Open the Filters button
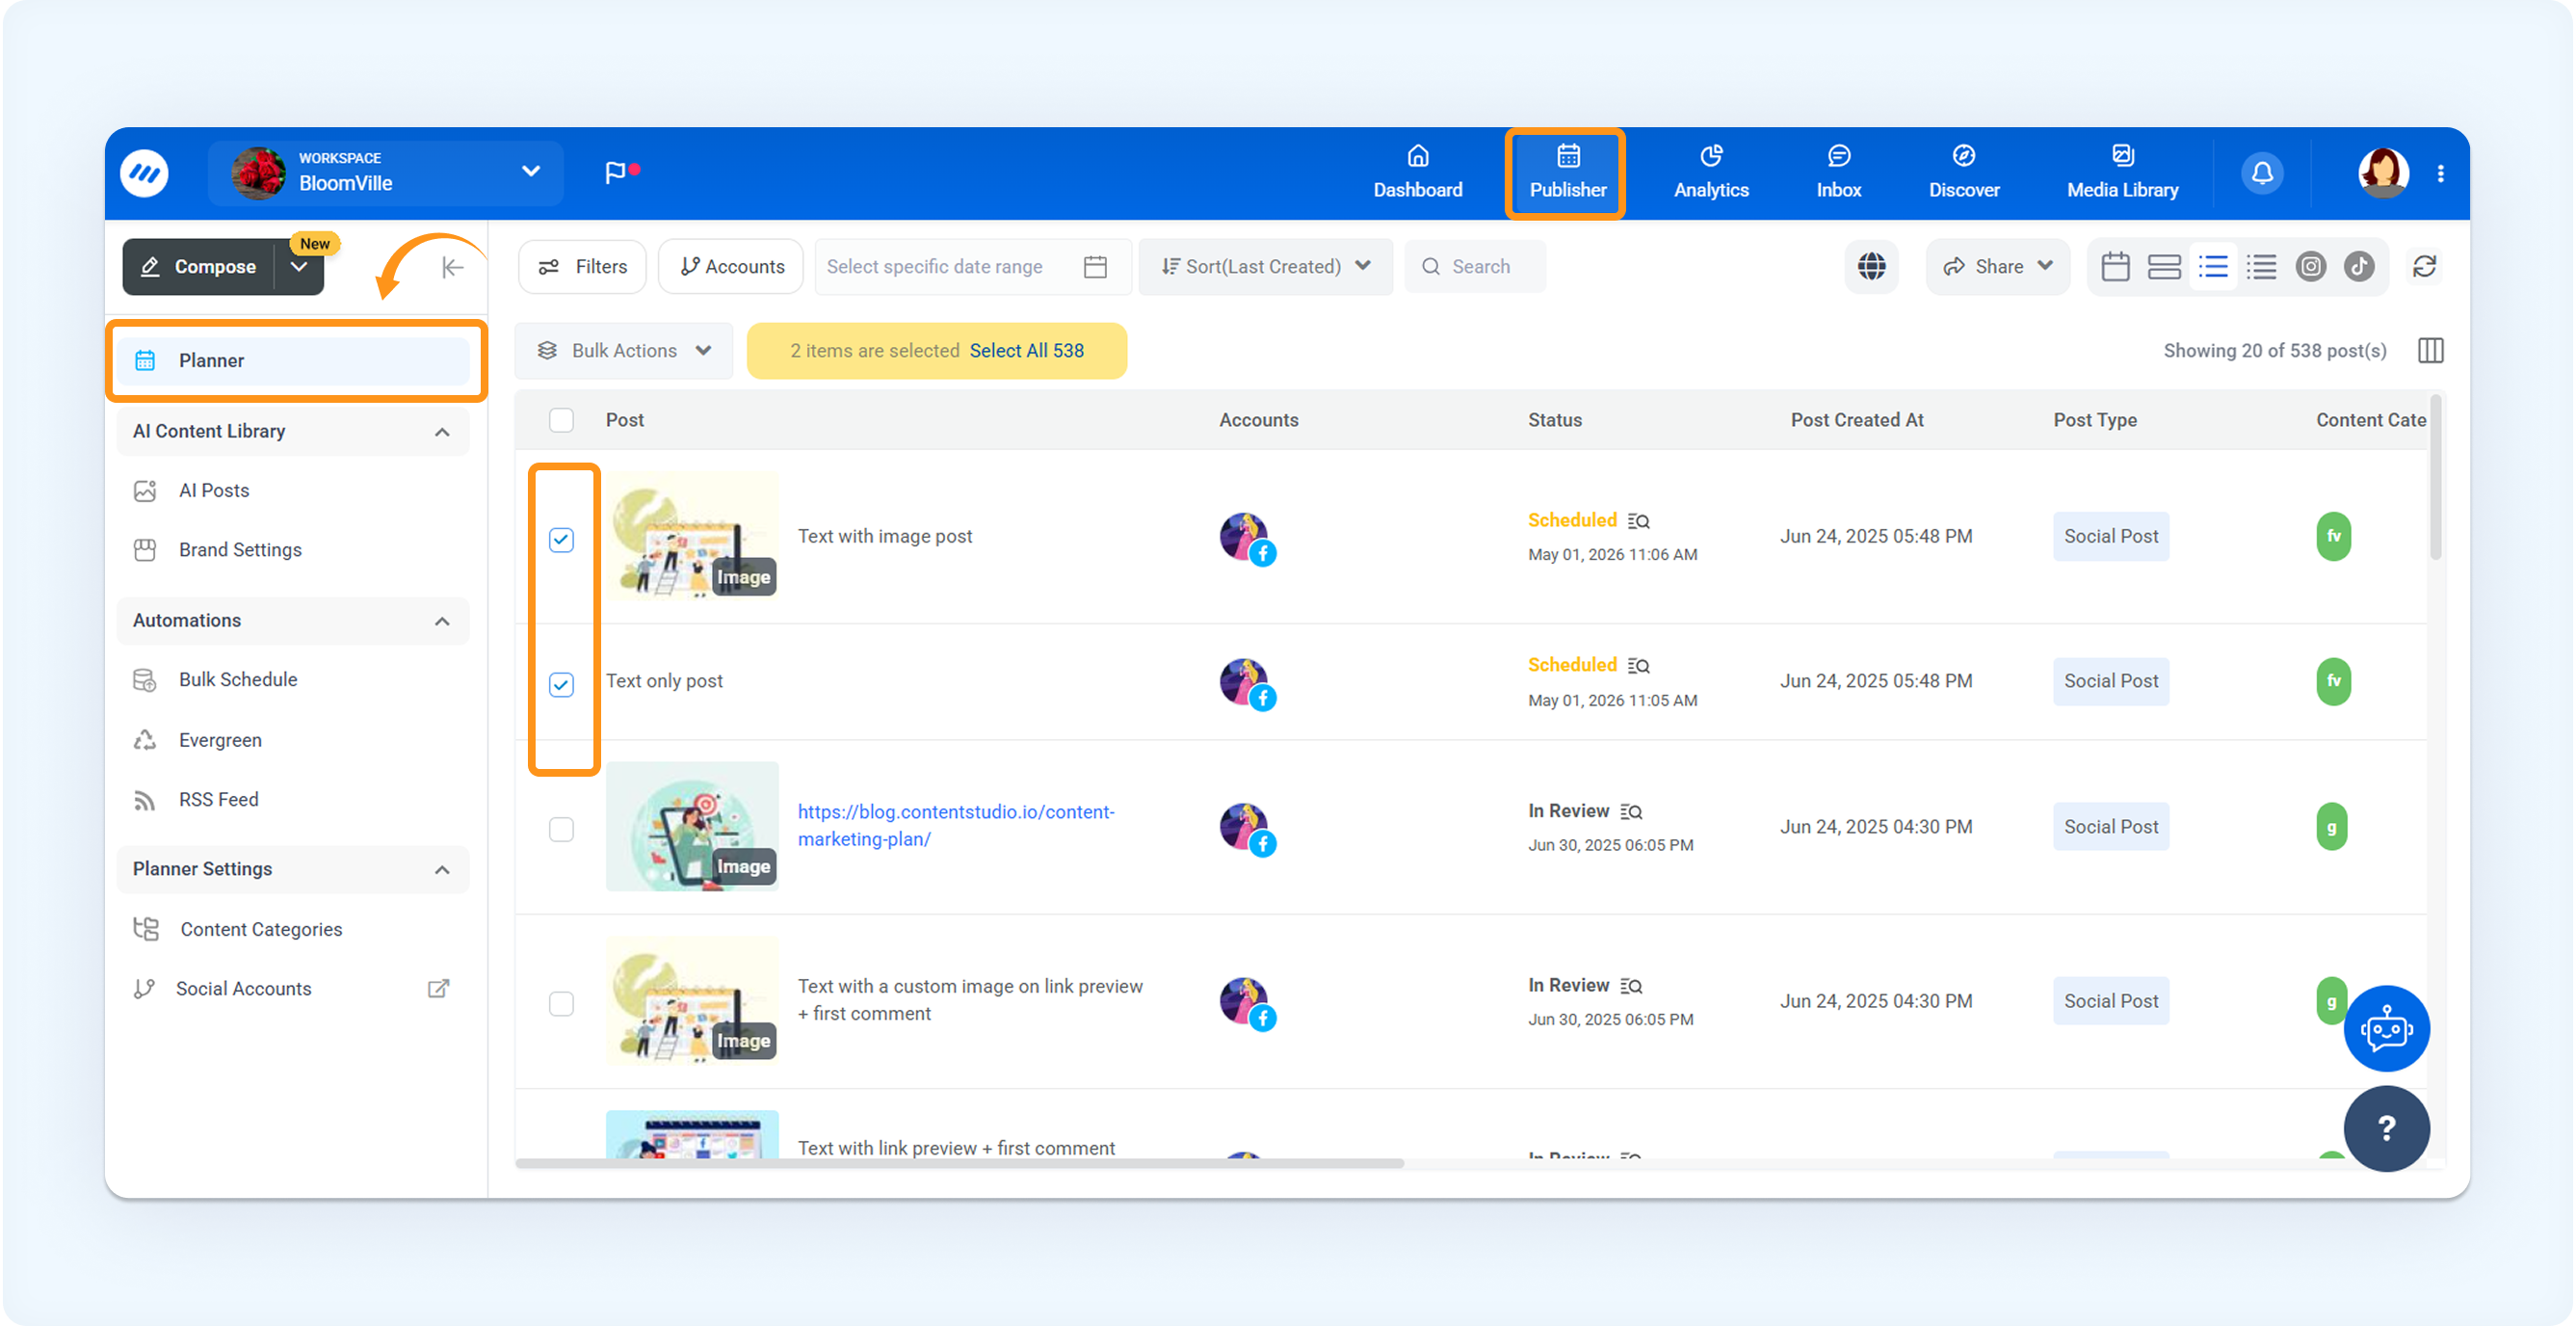This screenshot has height=1326, width=2576. click(583, 267)
